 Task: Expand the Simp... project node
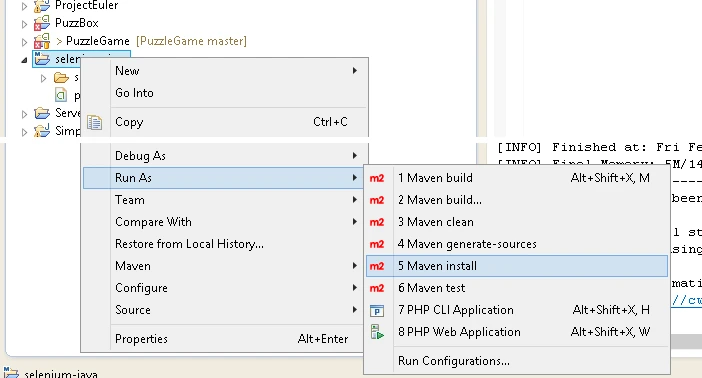[x=25, y=132]
